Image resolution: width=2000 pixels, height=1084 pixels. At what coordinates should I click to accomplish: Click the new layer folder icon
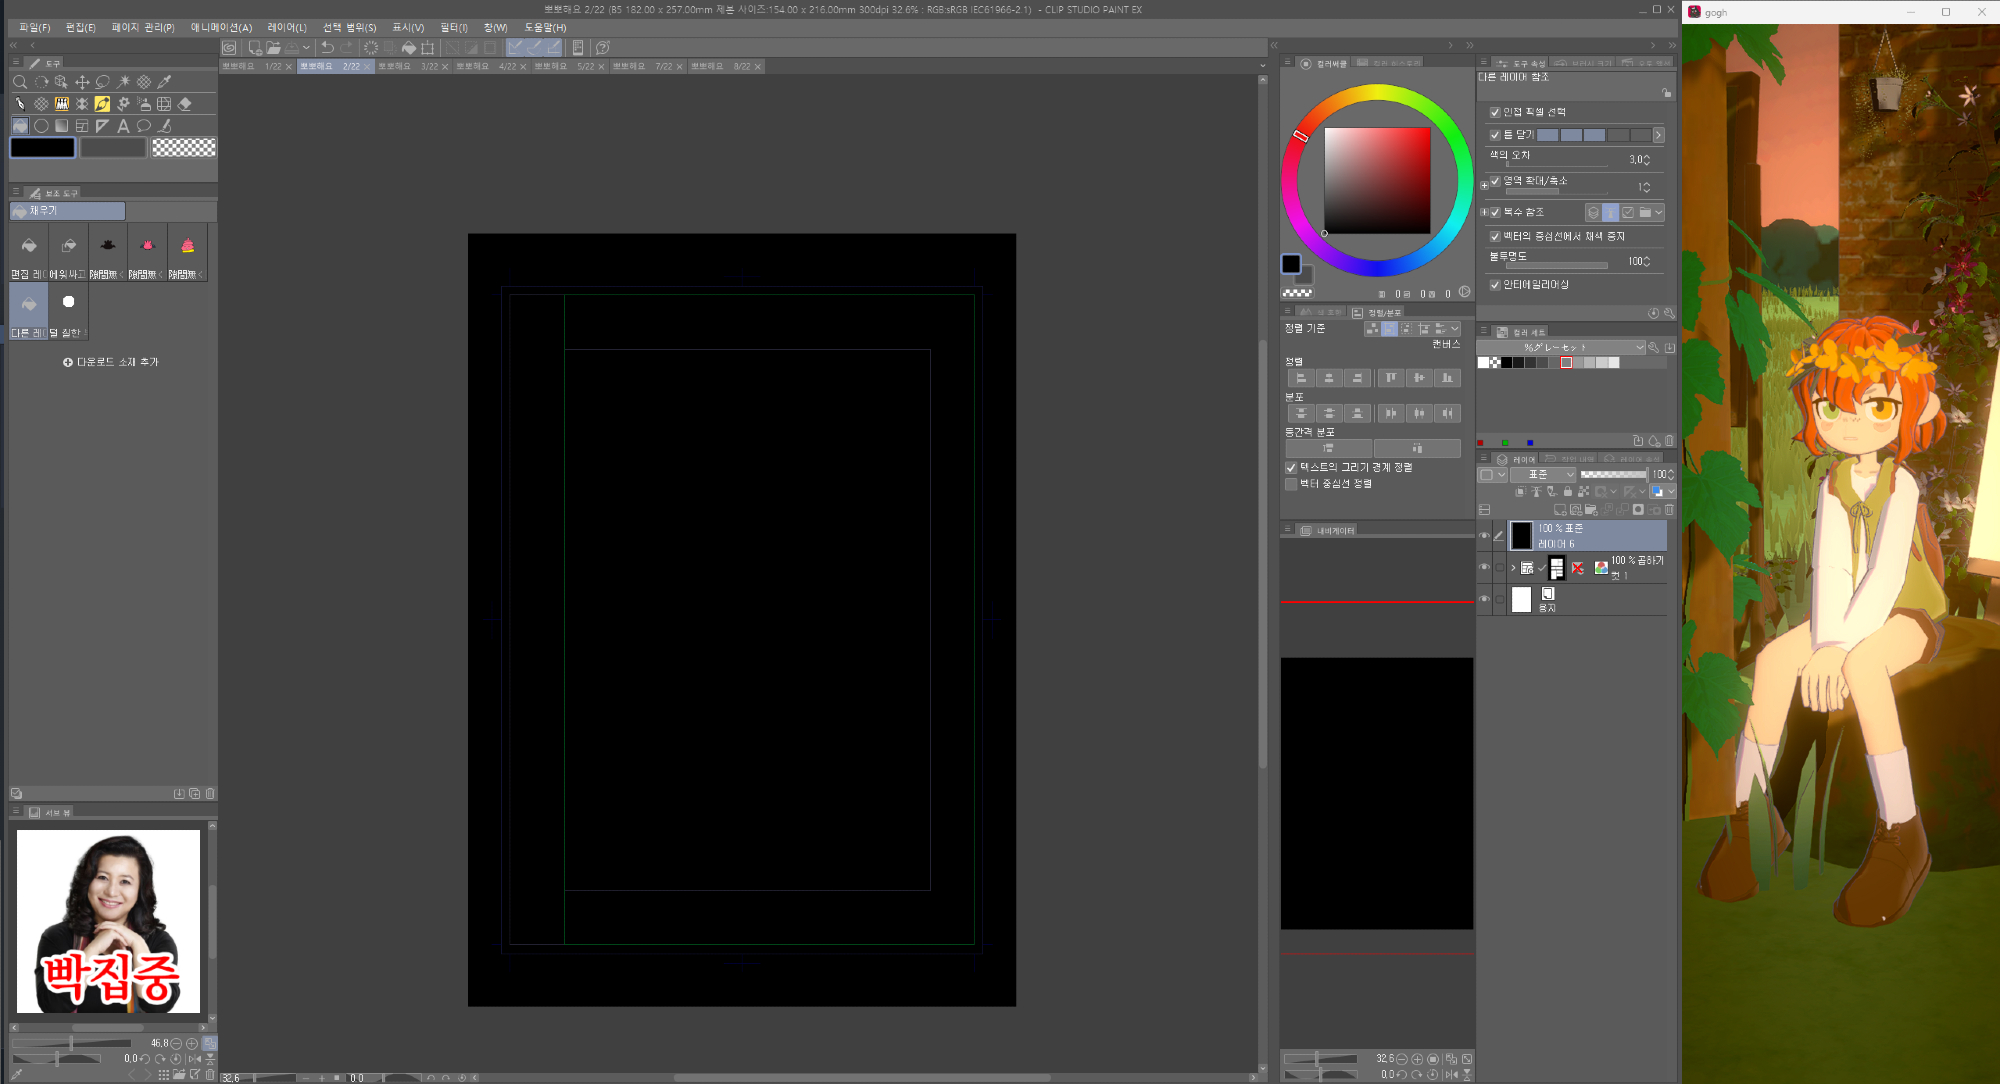point(1591,510)
